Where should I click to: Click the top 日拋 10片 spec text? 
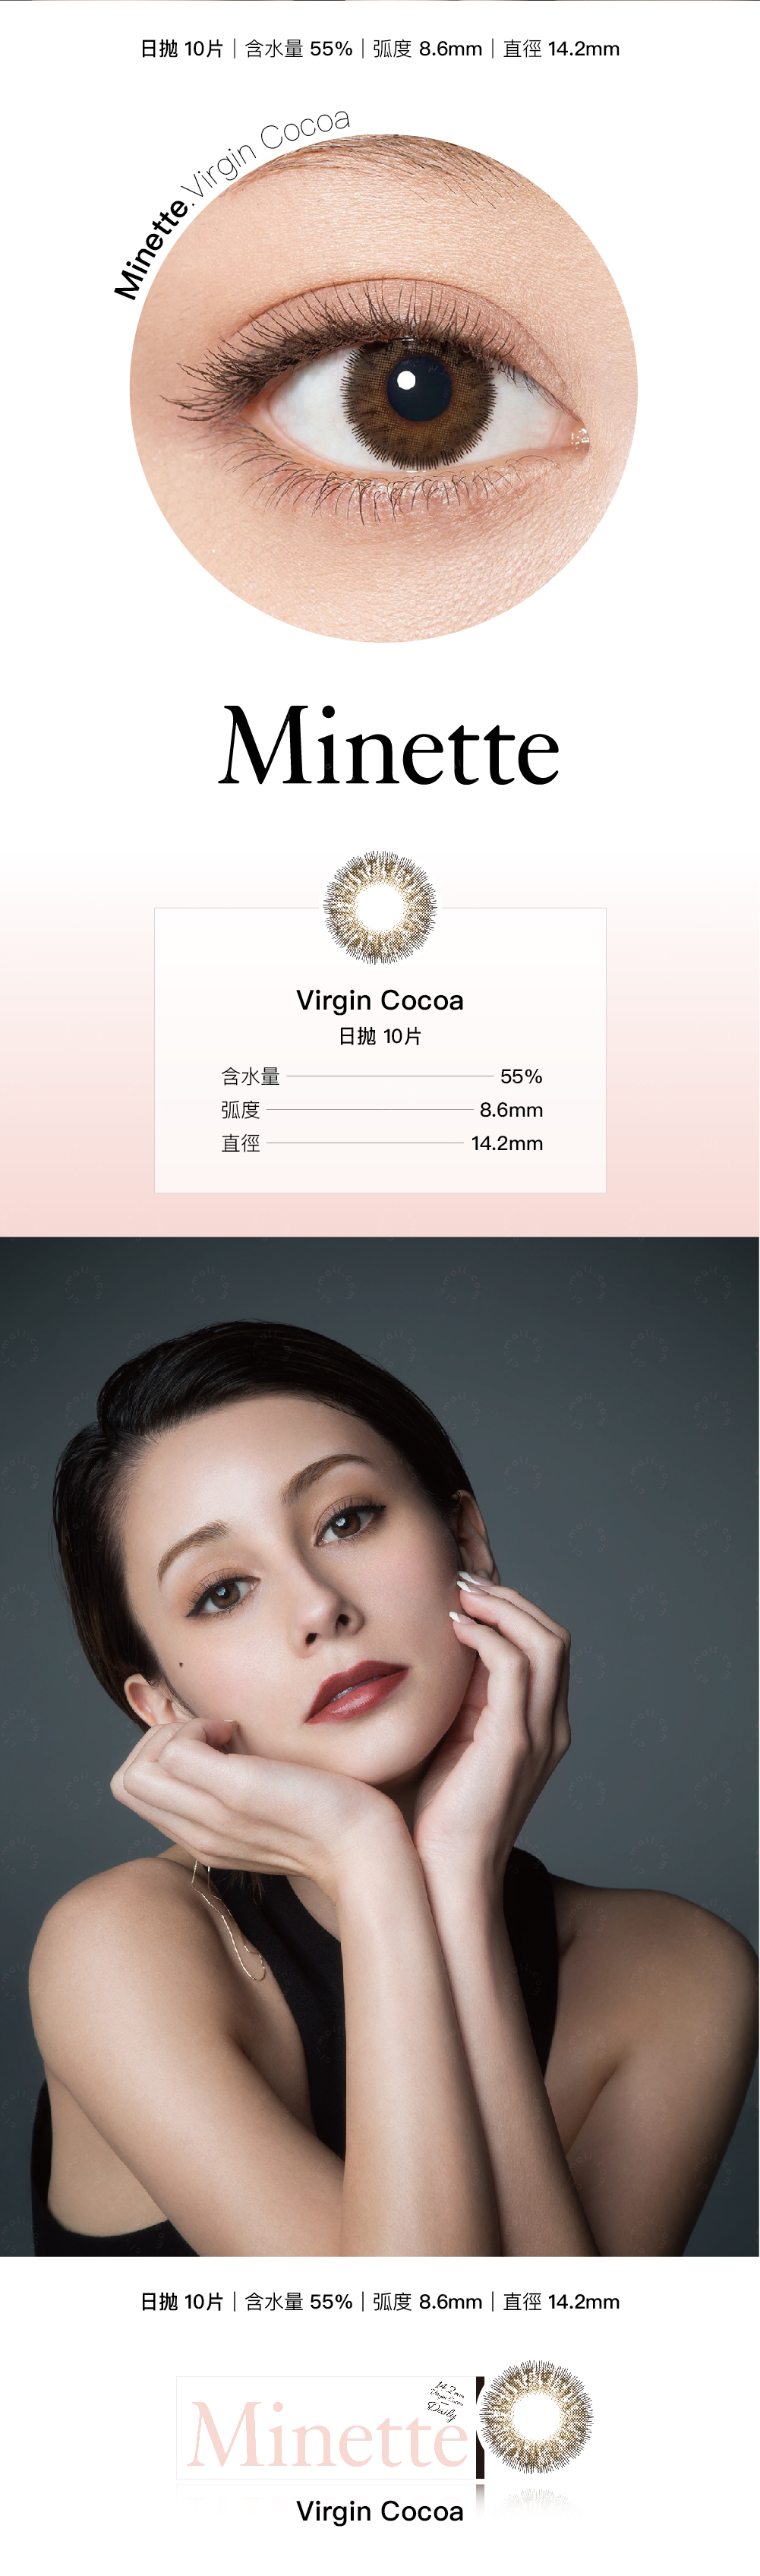[x=182, y=48]
